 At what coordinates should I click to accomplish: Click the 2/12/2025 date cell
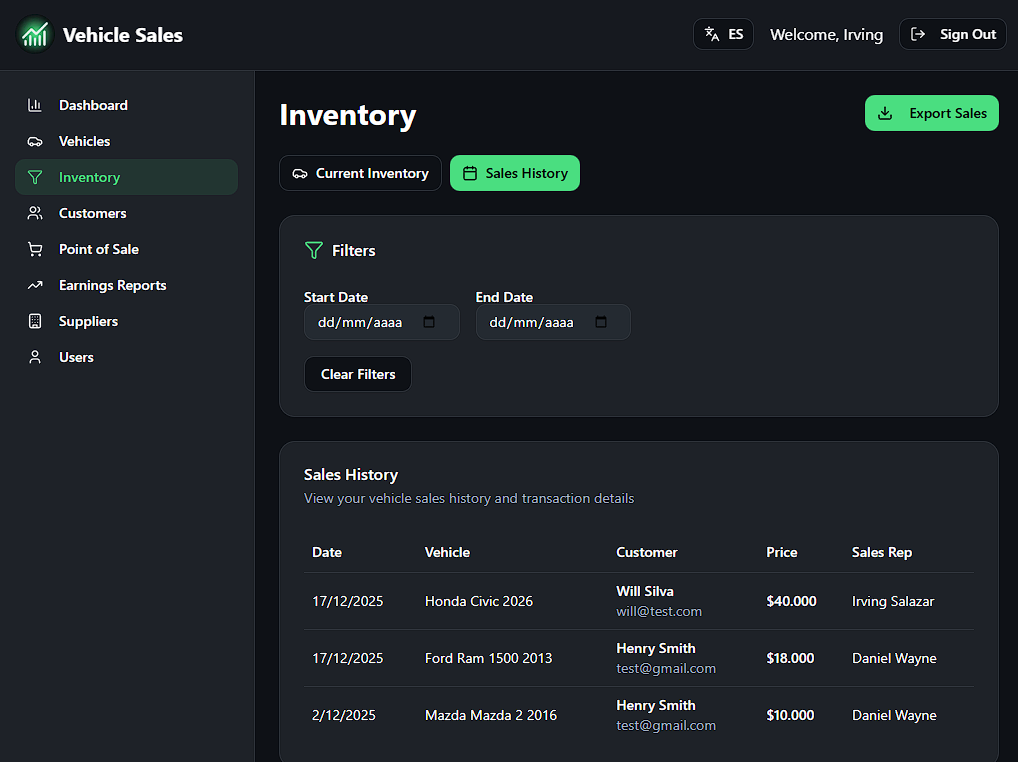click(x=343, y=715)
